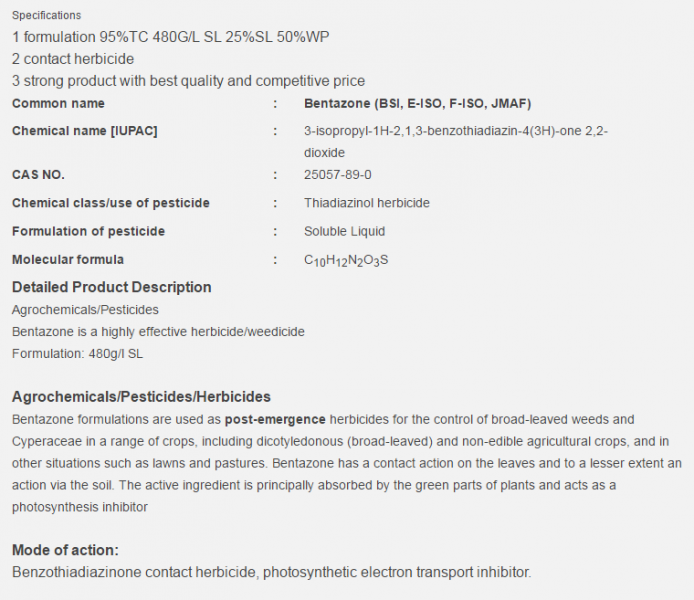The image size is (694, 600).
Task: Click the Thiadiazinol herbicide value
Action: (366, 203)
